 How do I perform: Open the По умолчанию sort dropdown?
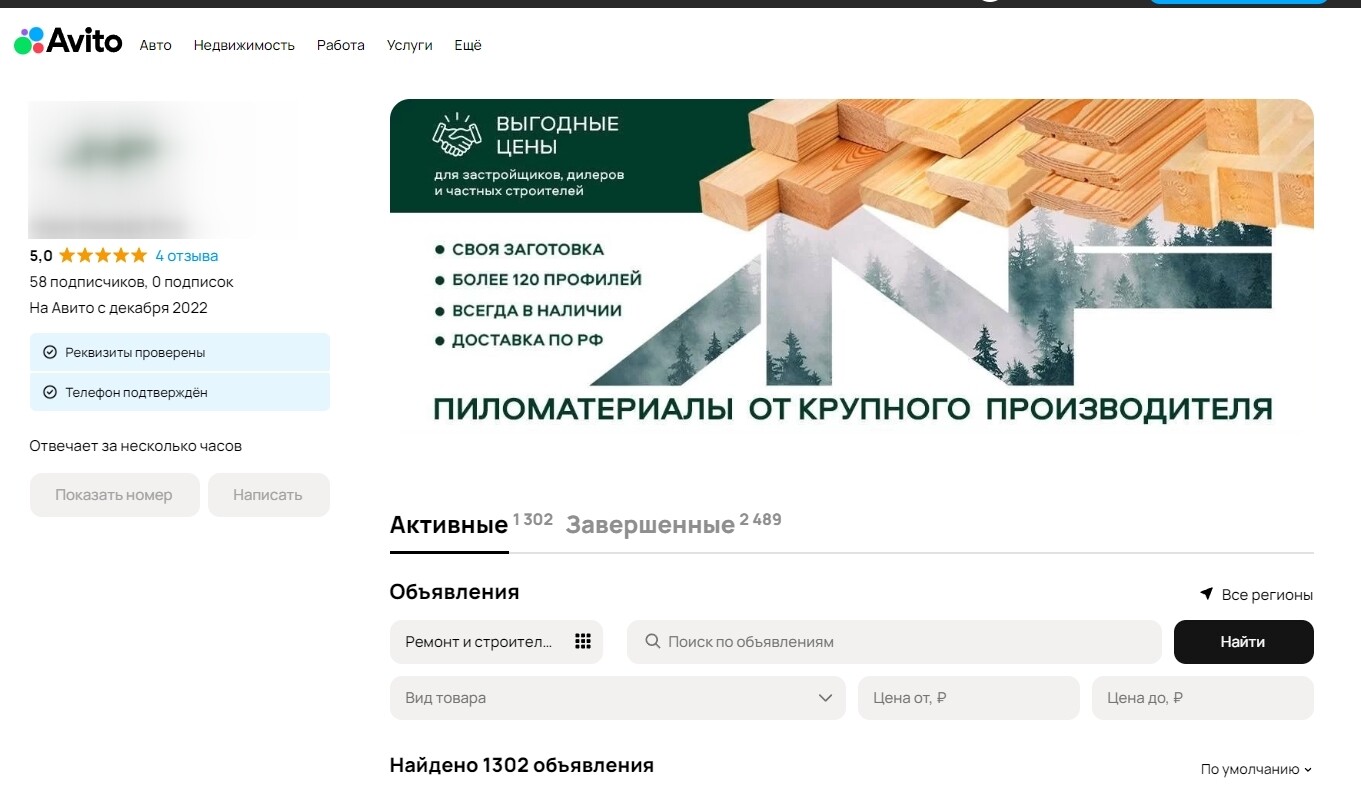[1256, 770]
